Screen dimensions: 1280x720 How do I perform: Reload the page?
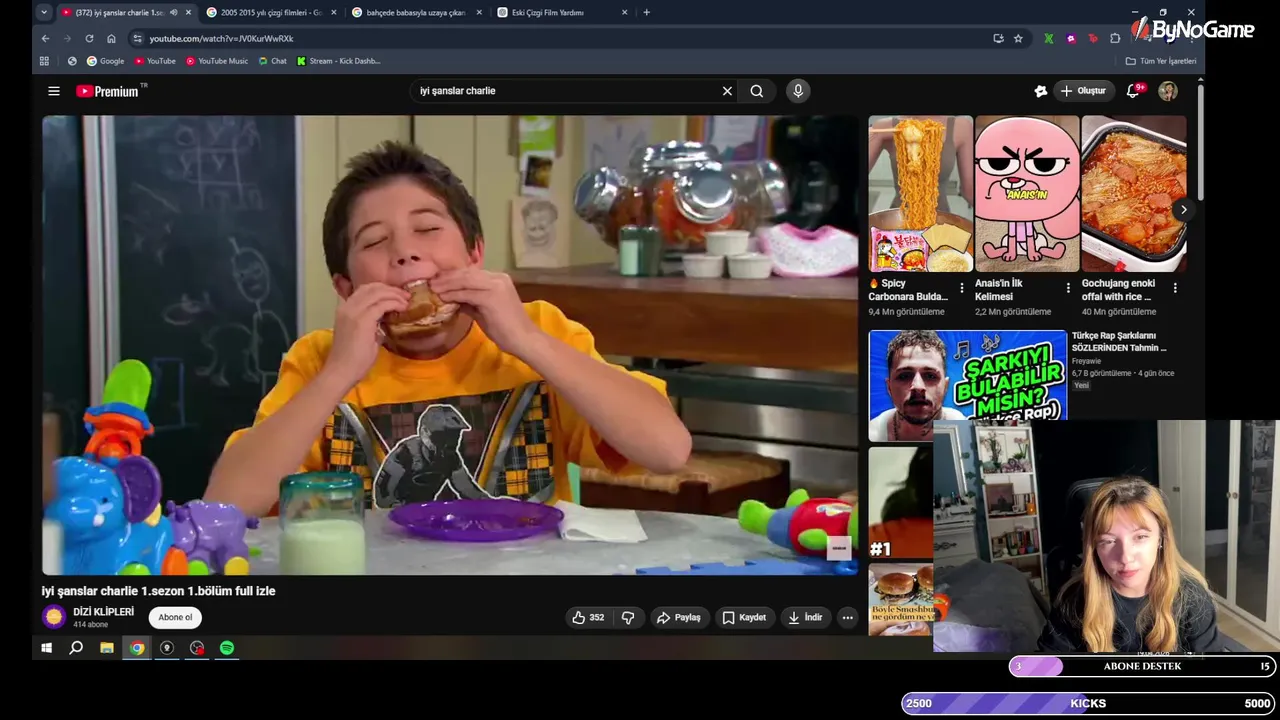(89, 38)
